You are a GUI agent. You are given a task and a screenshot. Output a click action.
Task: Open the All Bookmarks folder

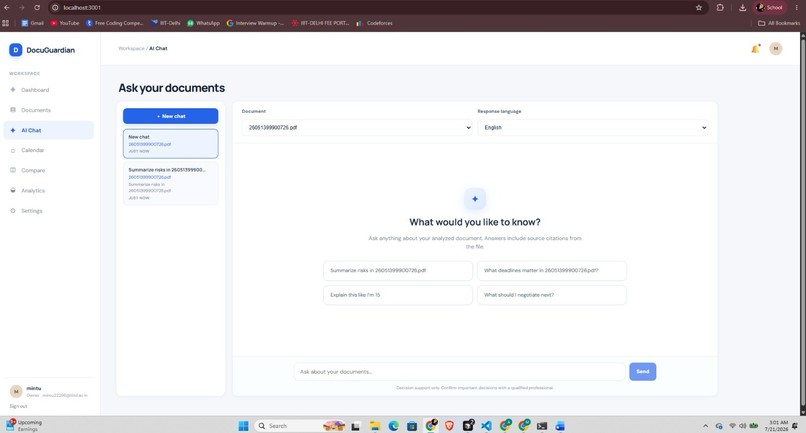(779, 23)
